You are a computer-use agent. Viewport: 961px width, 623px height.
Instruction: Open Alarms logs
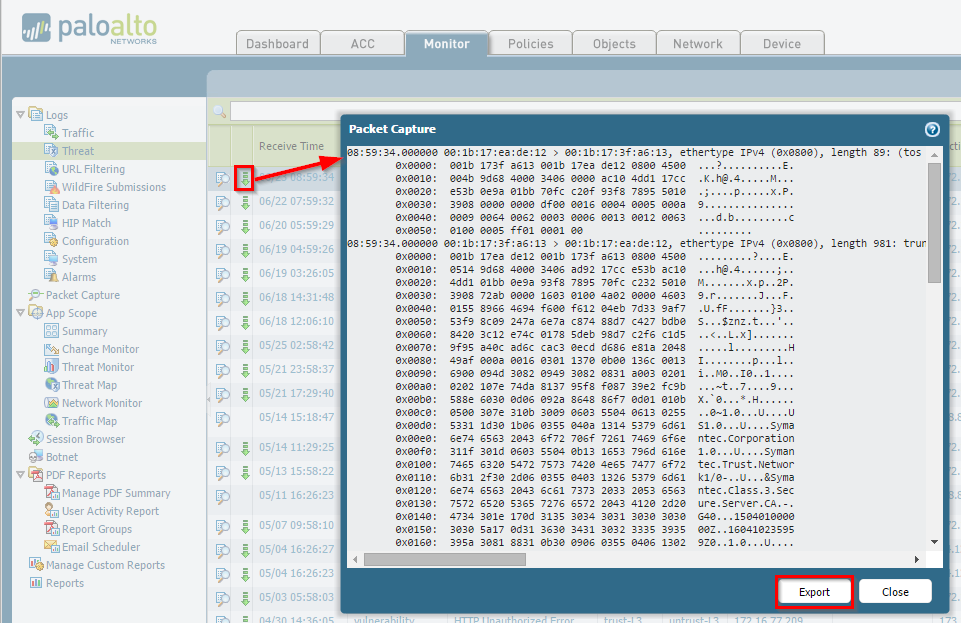point(78,277)
